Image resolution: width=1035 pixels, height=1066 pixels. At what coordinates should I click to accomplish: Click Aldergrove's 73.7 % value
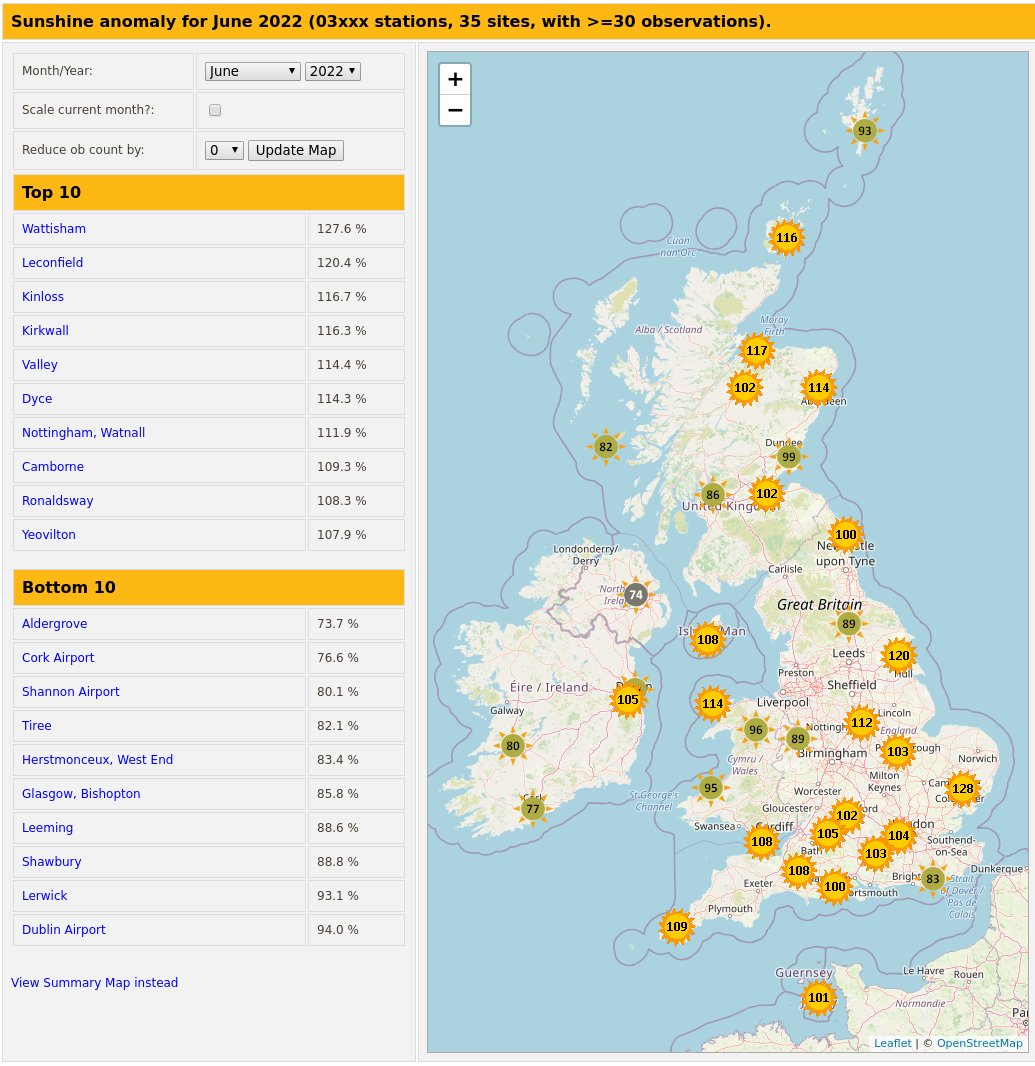pyautogui.click(x=337, y=623)
